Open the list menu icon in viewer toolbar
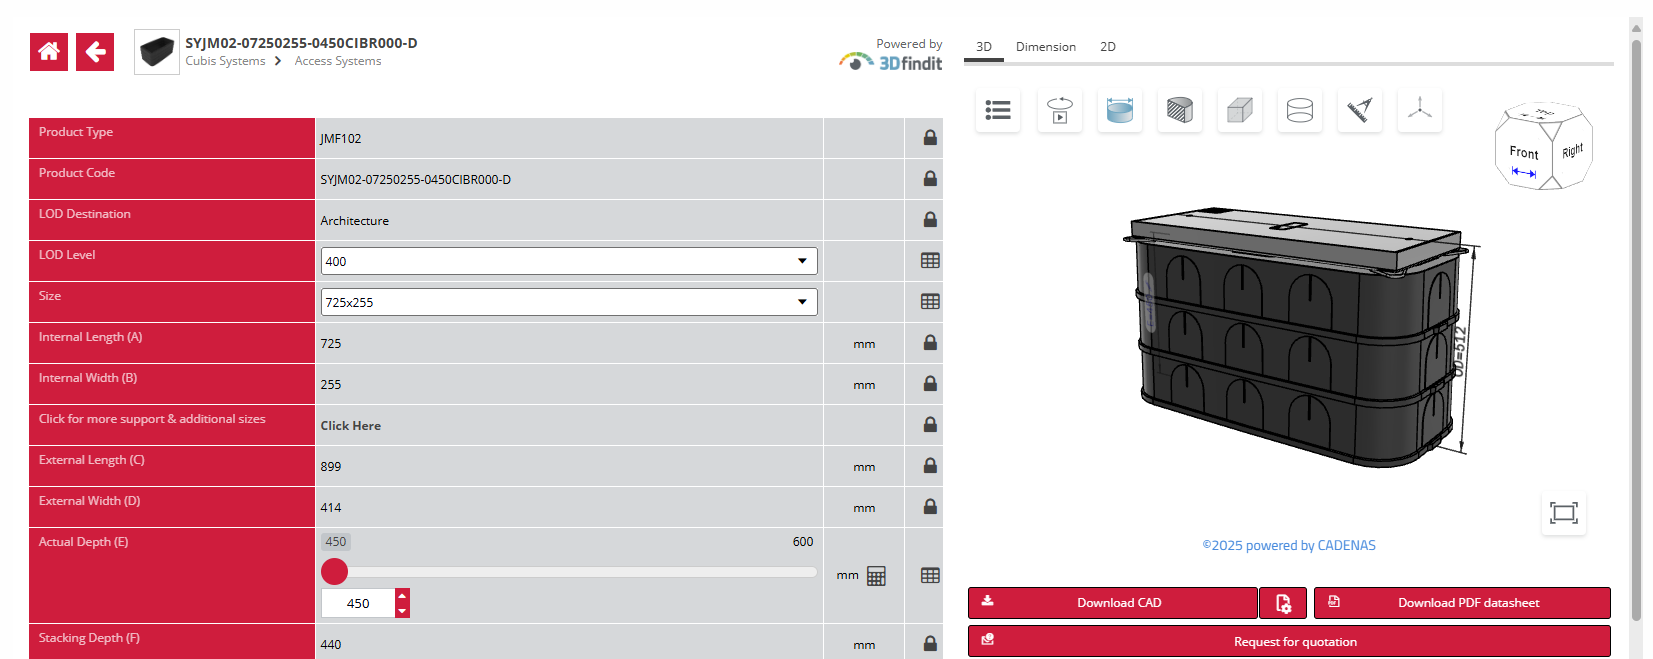 [997, 110]
